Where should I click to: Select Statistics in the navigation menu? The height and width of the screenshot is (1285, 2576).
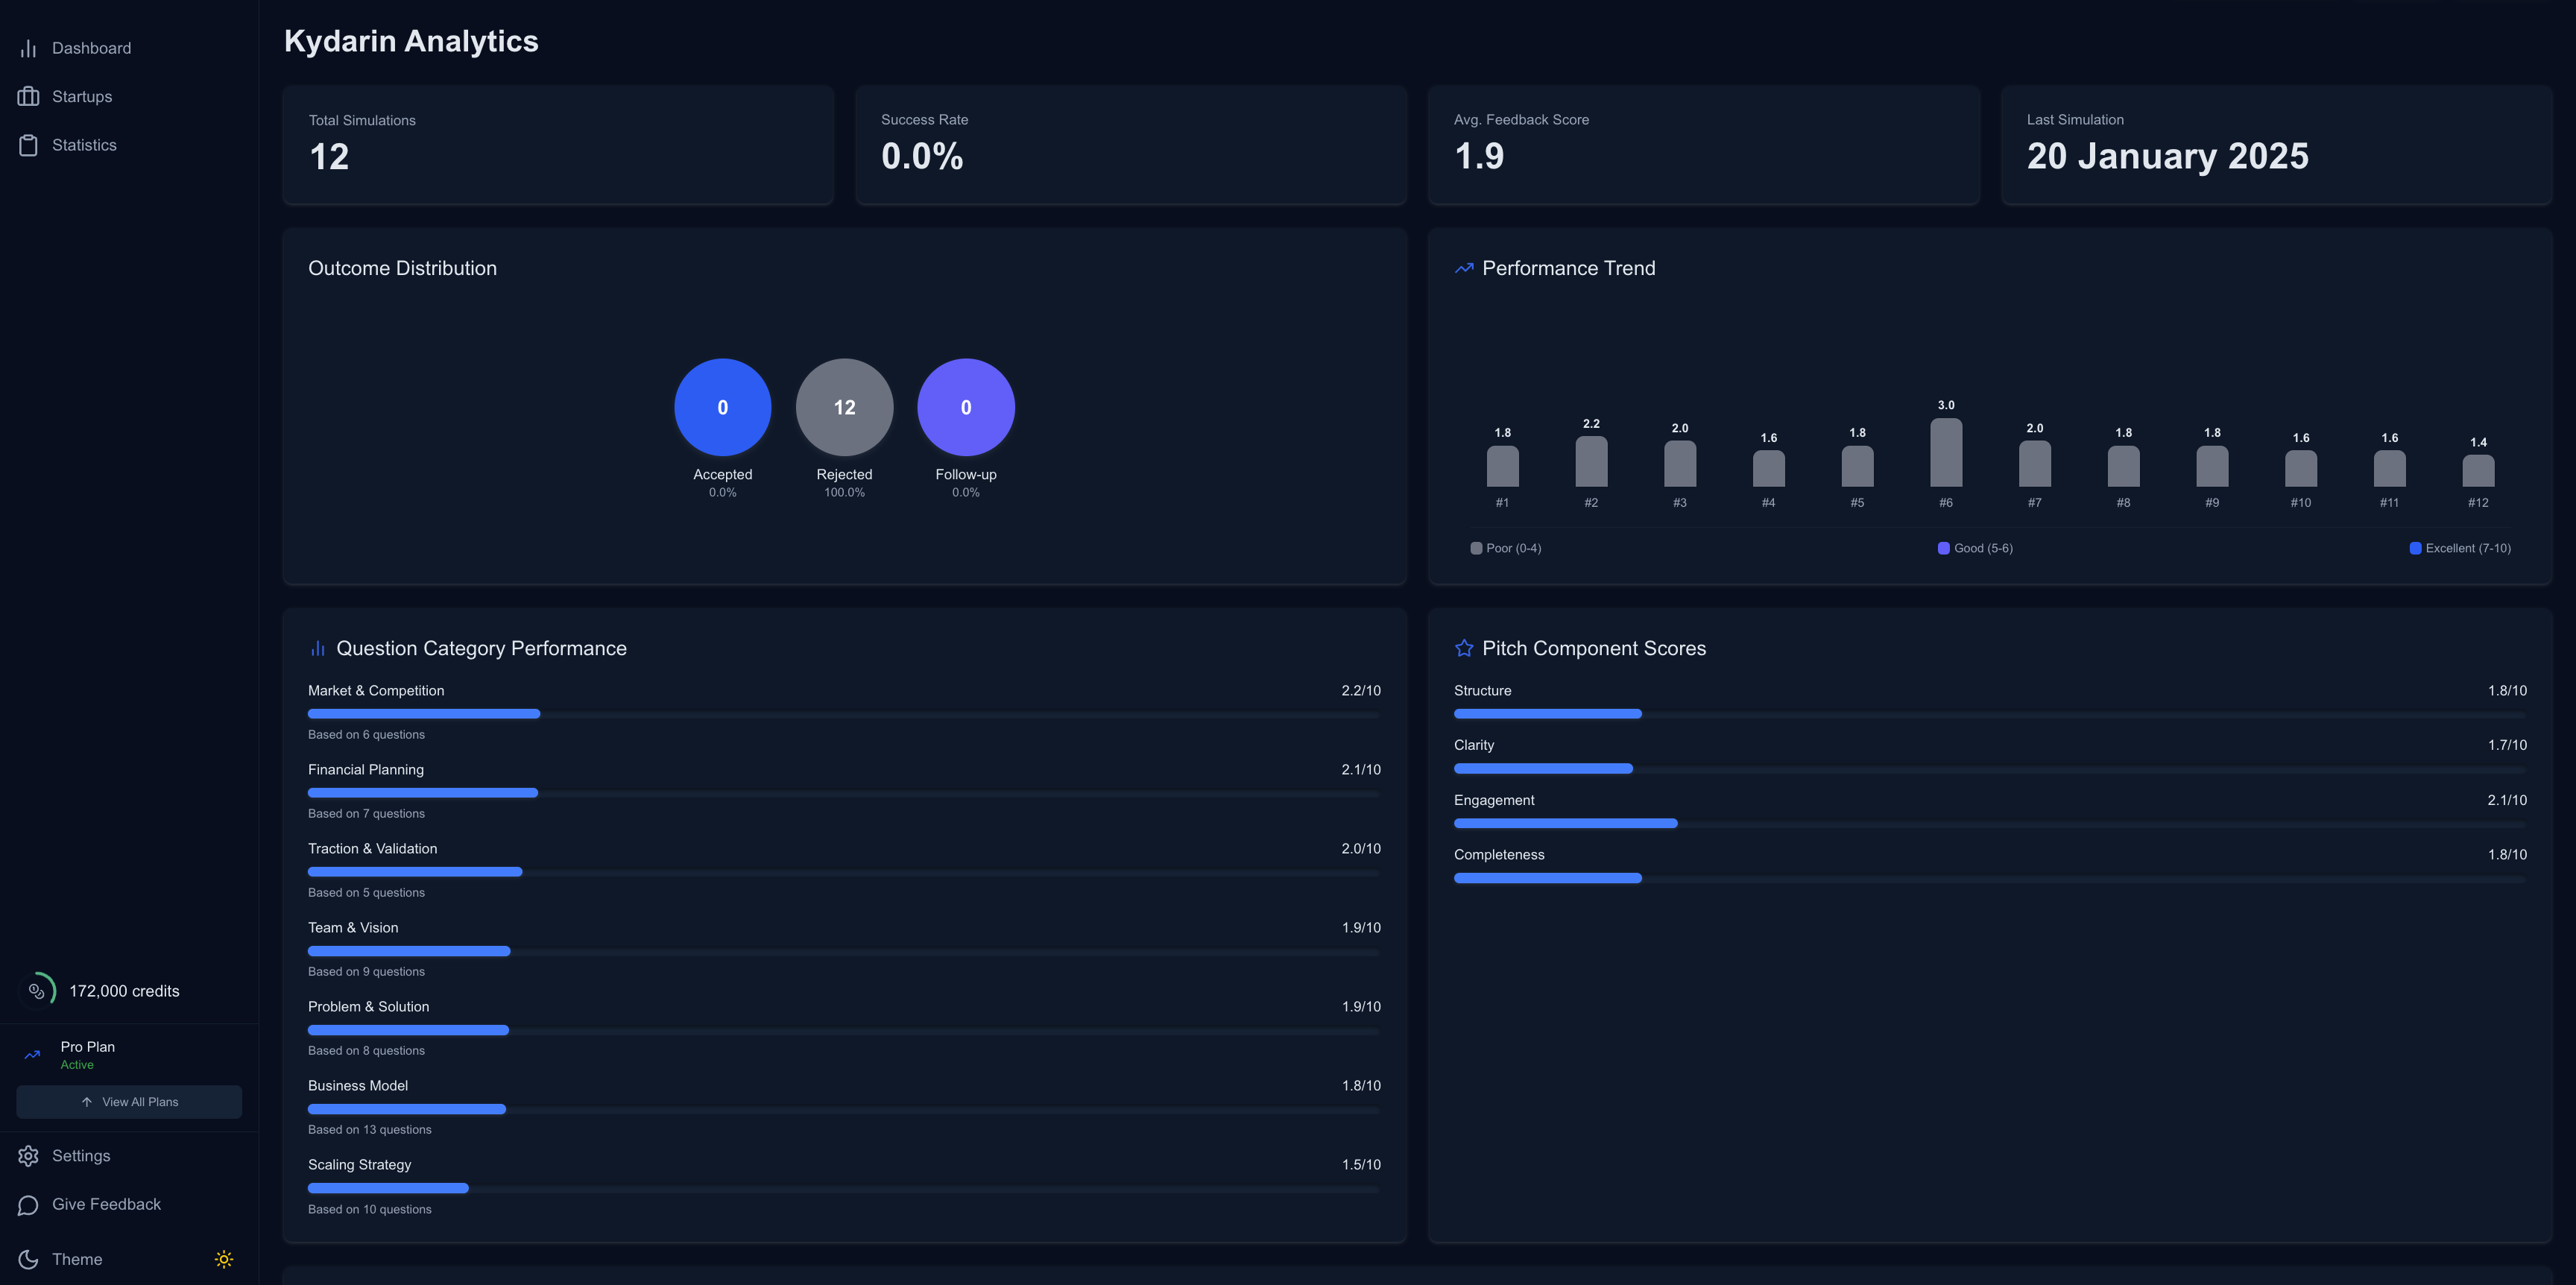click(84, 144)
